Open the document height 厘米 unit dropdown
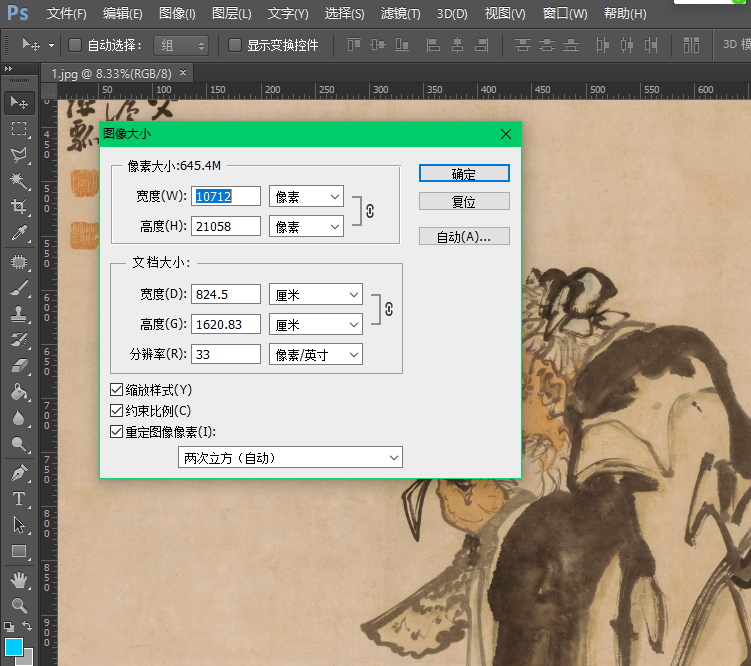 point(316,324)
